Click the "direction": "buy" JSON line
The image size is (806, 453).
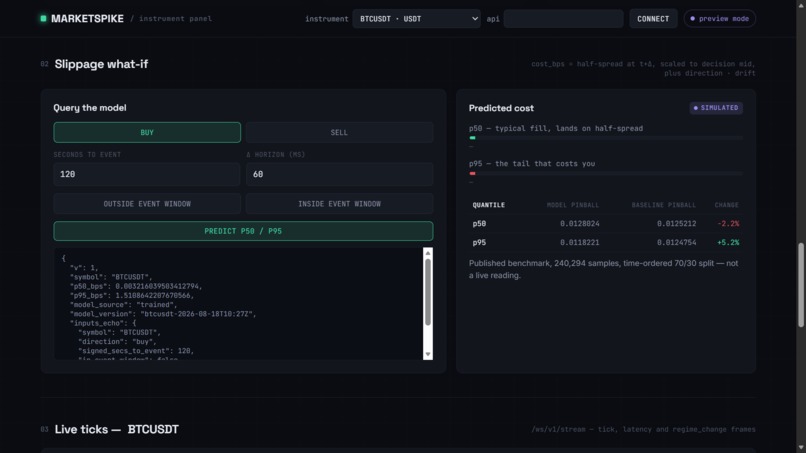tap(117, 342)
